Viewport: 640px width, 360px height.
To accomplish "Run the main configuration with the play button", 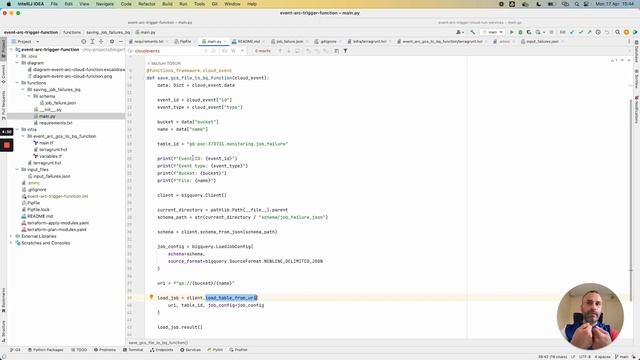I will [511, 32].
